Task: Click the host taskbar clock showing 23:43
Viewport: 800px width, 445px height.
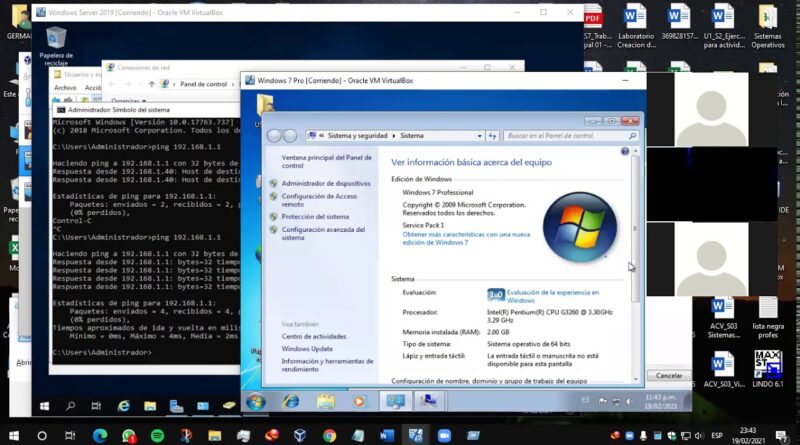Action: (x=747, y=436)
